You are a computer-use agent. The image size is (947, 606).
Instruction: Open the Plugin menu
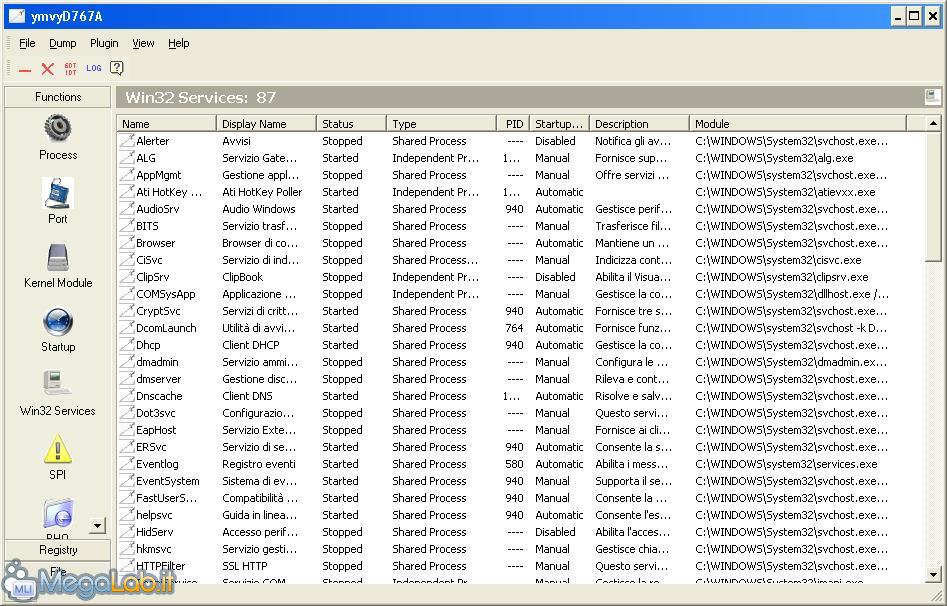[x=104, y=43]
